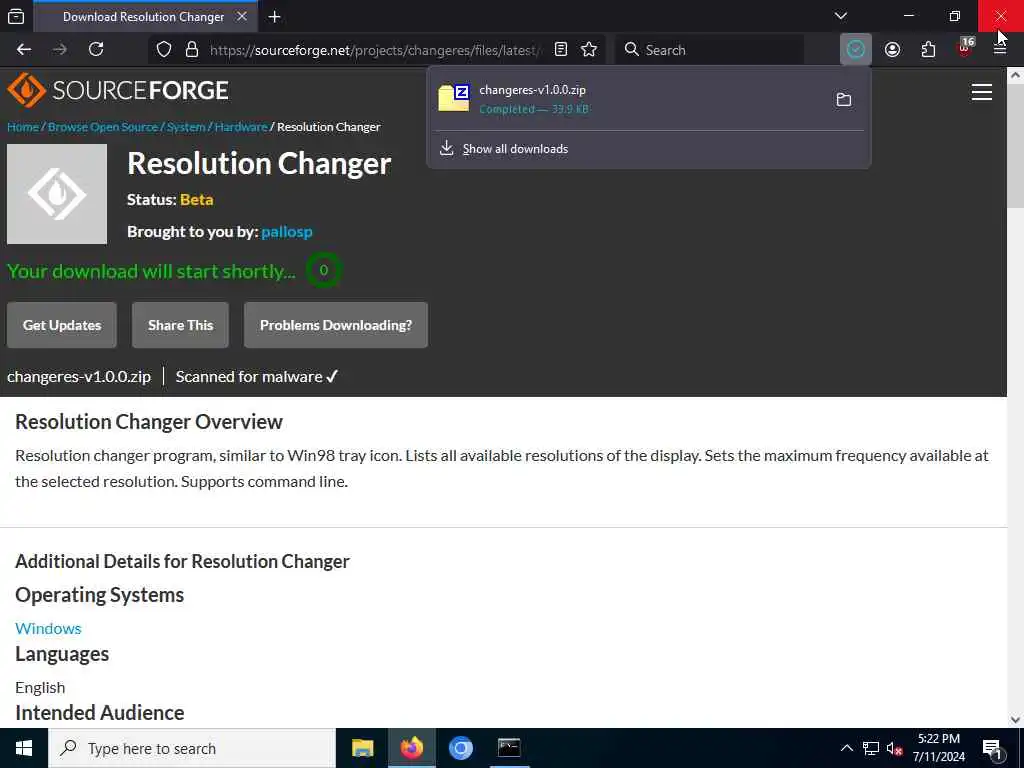Click the Resolution Changer project icon
The image size is (1024, 768).
click(x=57, y=194)
